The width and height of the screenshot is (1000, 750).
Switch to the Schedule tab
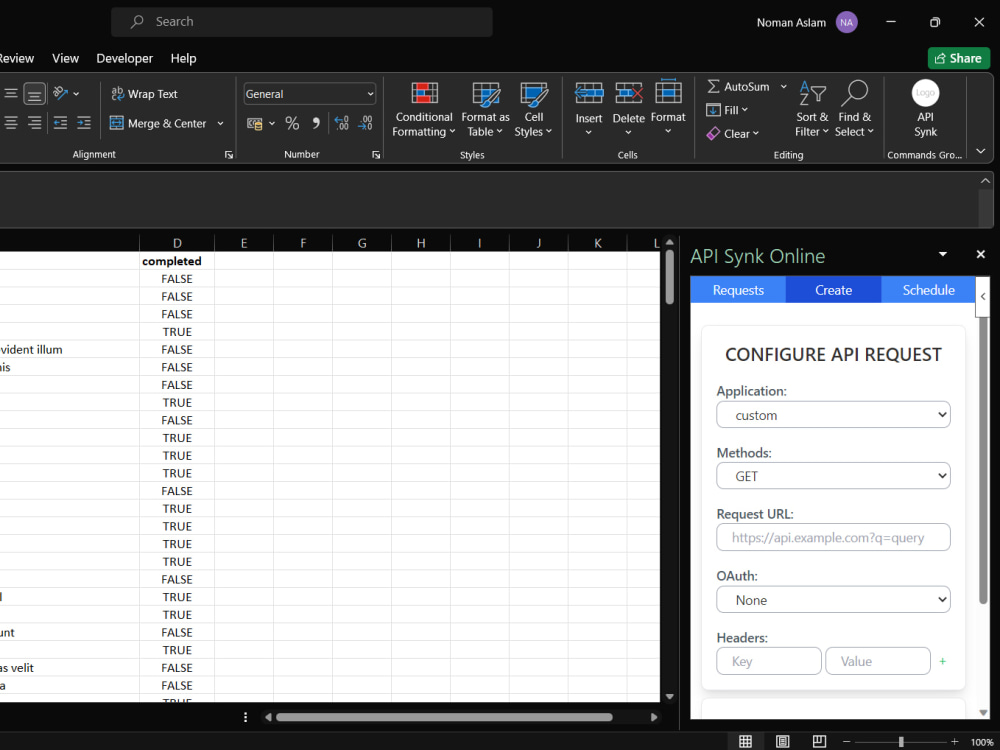(928, 290)
